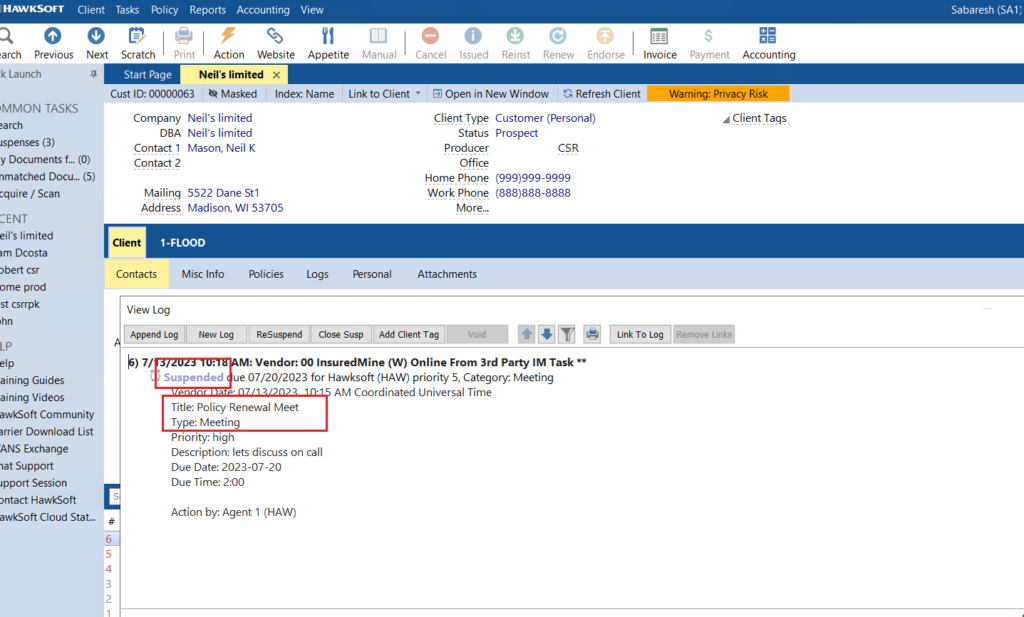Click the Renew toolbar icon
This screenshot has width=1024, height=617.
[558, 43]
